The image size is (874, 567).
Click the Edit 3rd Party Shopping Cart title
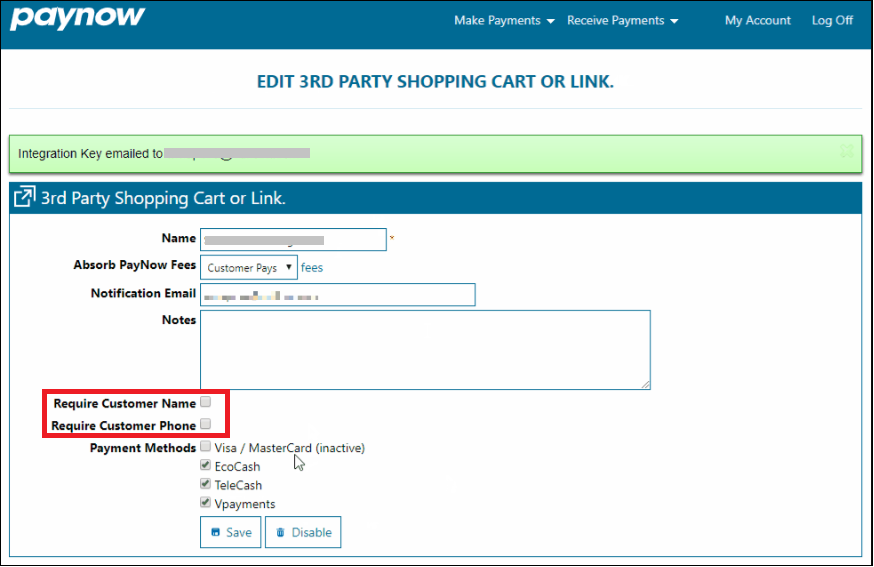click(x=435, y=81)
